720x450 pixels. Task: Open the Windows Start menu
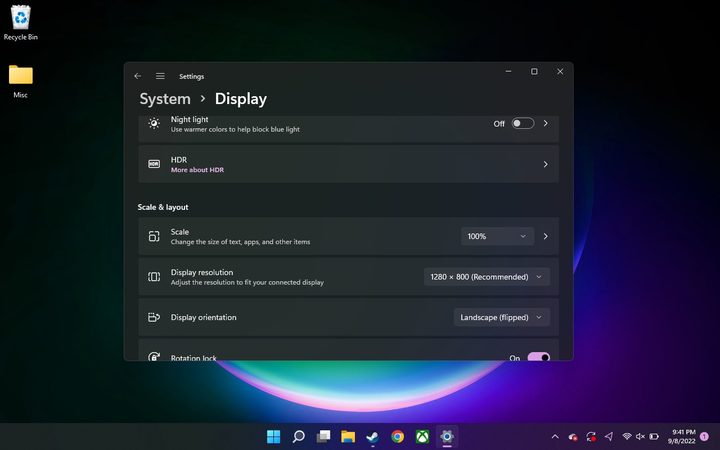(273, 436)
